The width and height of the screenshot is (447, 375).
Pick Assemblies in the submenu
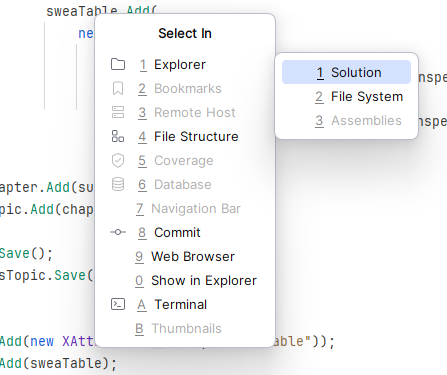point(346,120)
